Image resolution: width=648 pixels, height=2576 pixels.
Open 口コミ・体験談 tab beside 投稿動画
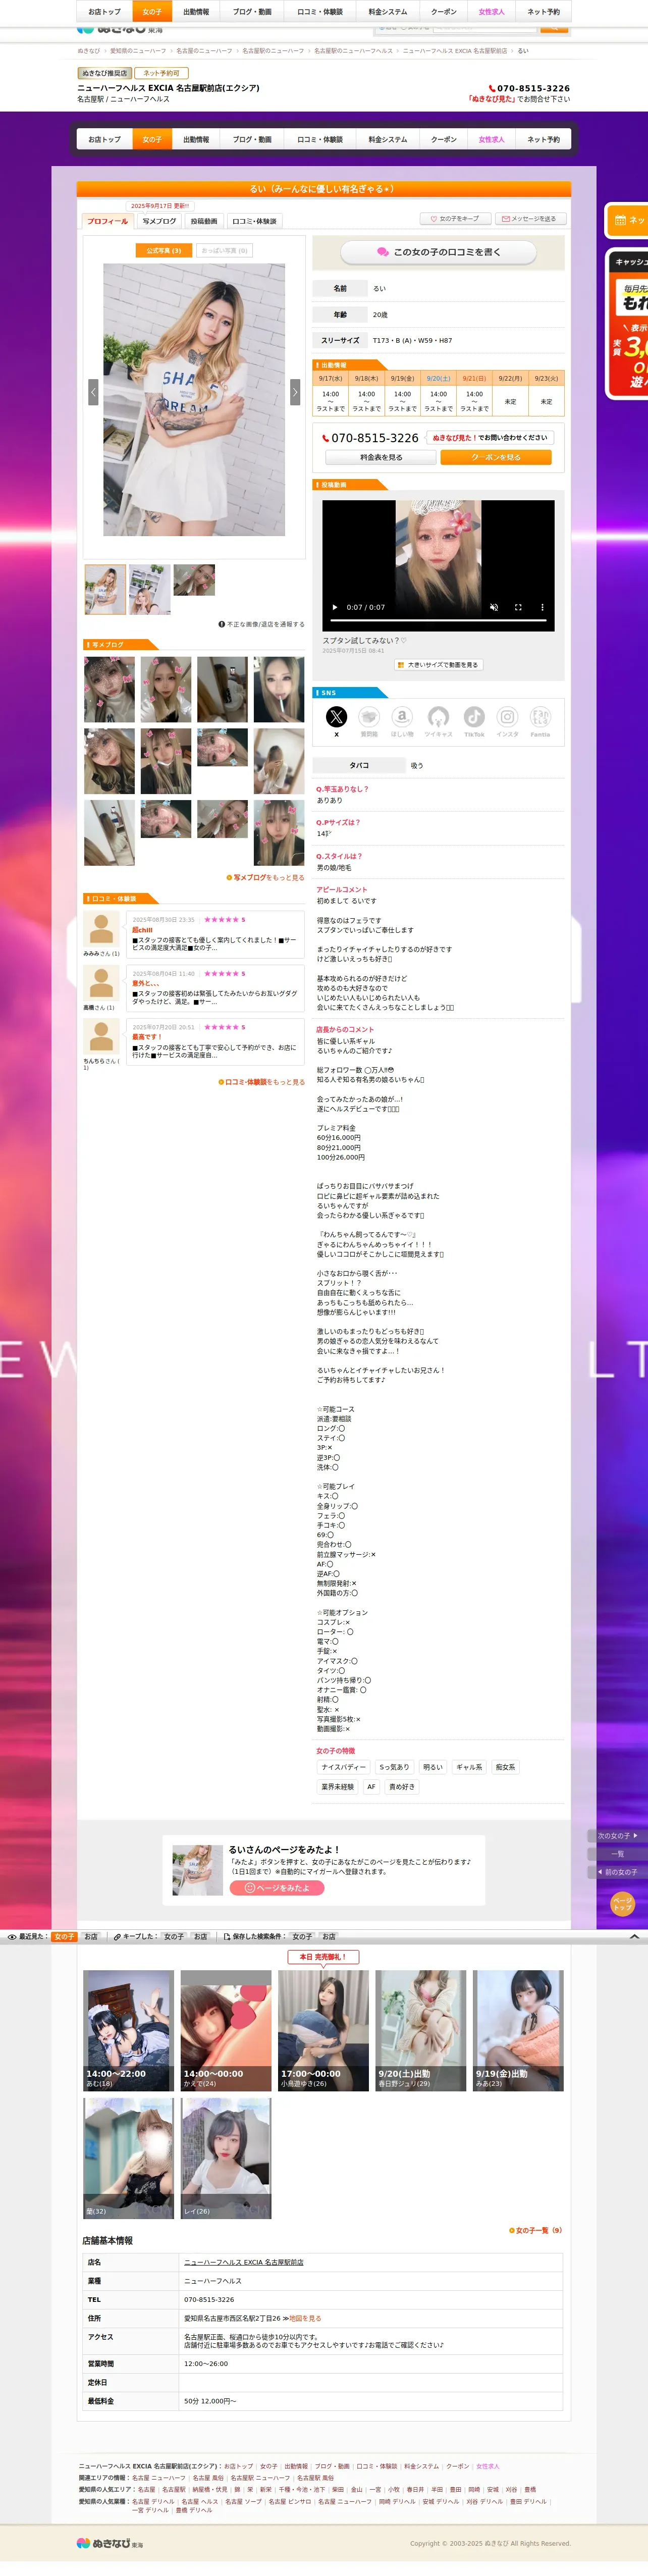[x=254, y=221]
